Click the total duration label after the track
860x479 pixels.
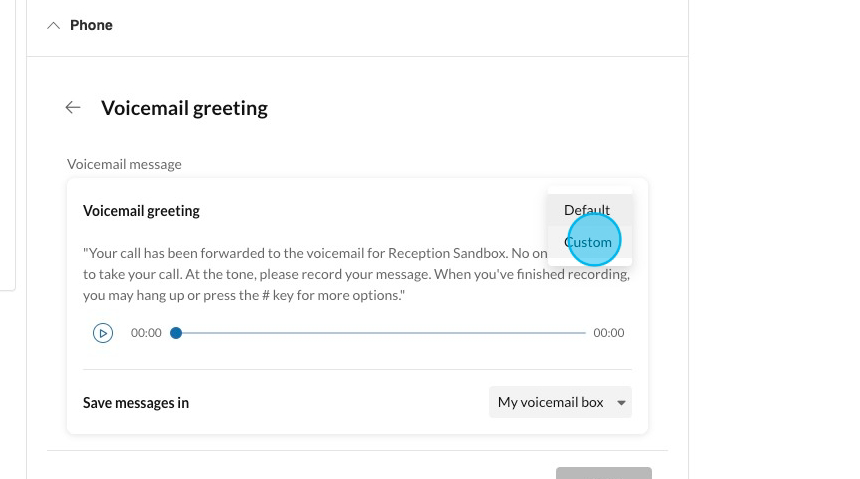coord(608,333)
